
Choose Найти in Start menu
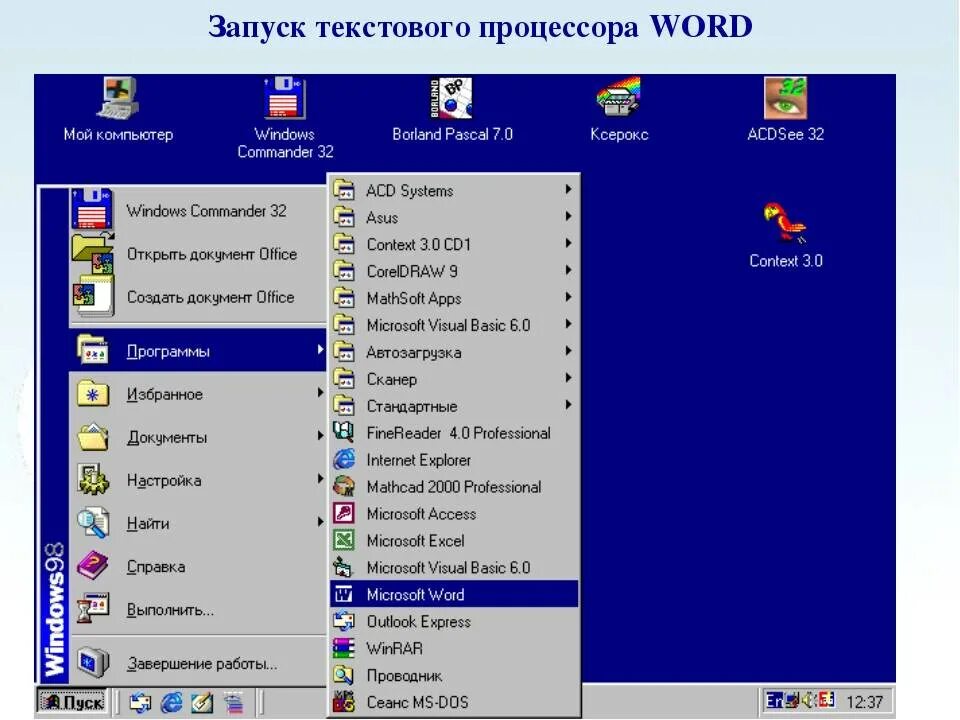point(197,523)
